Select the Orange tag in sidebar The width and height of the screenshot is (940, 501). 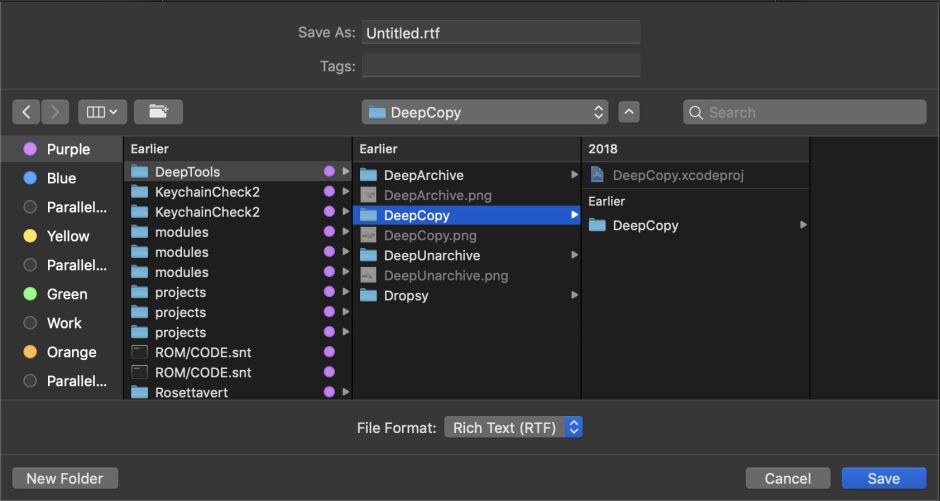(x=62, y=352)
